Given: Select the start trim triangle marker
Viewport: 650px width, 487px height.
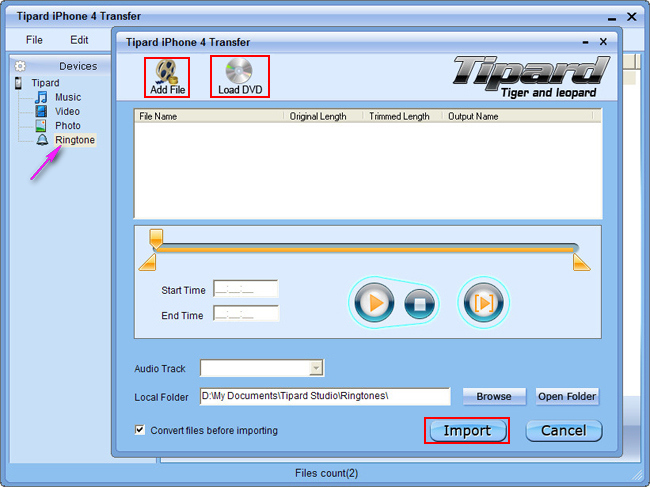Looking at the screenshot, I should pos(148,262).
